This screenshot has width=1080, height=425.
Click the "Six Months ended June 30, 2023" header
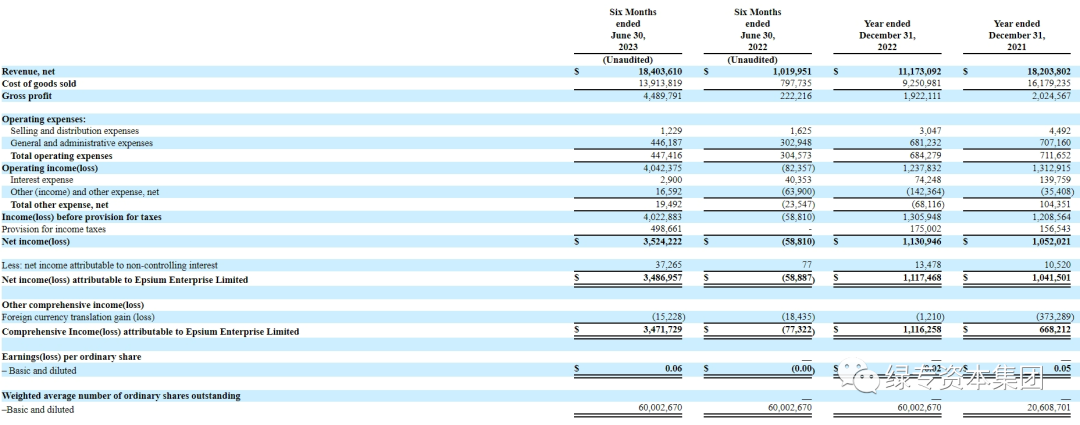(x=634, y=30)
